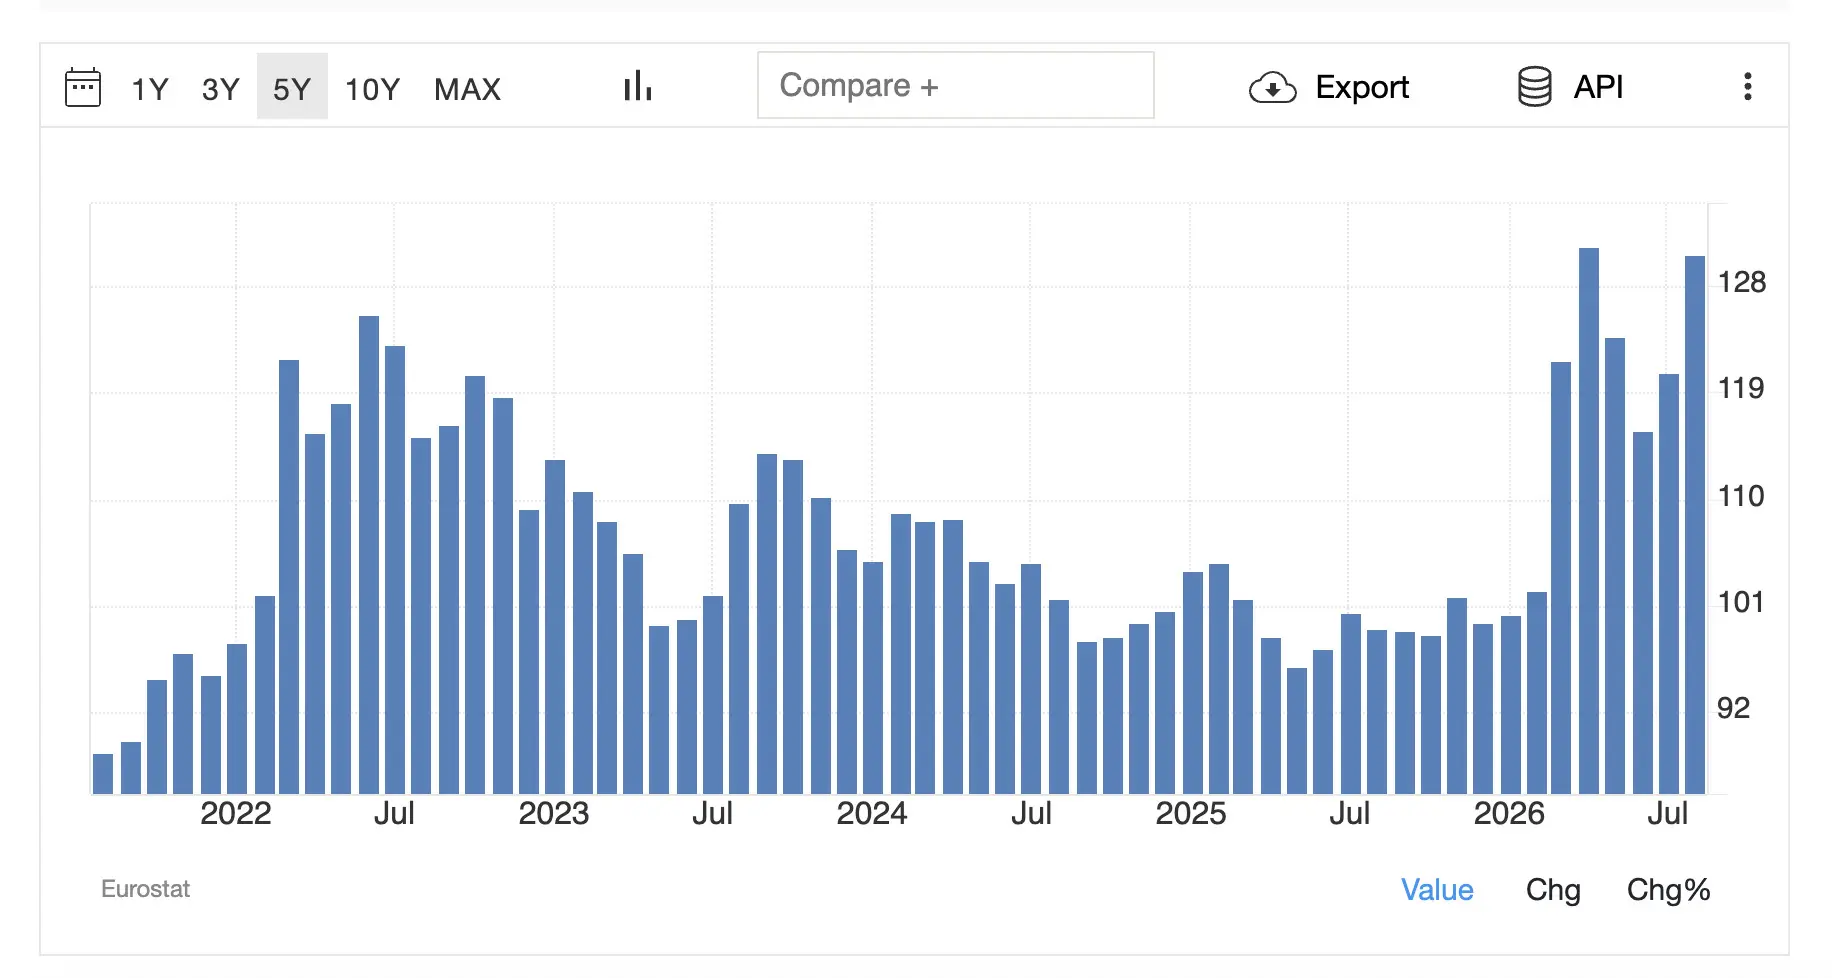The image size is (1832, 978).
Task: Select the 5Y time range
Action: pyautogui.click(x=292, y=87)
